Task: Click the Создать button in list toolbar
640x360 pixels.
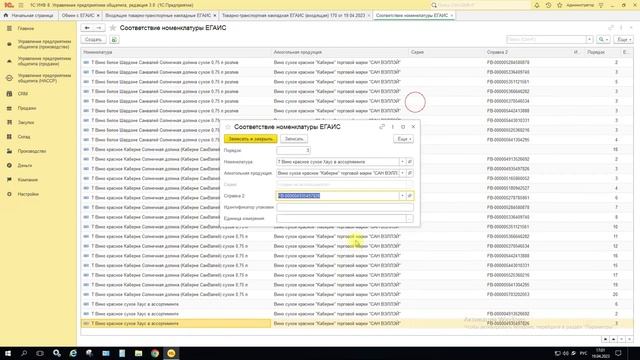Action: coord(93,40)
